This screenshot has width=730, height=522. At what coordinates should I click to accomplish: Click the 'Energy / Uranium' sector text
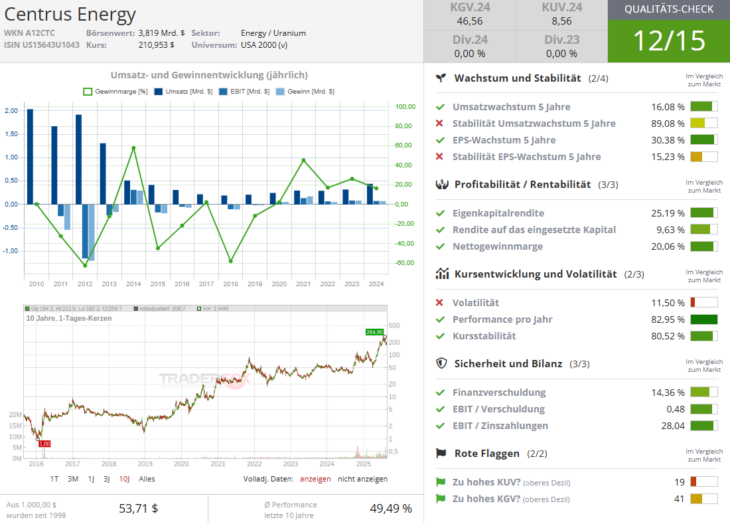tap(273, 33)
